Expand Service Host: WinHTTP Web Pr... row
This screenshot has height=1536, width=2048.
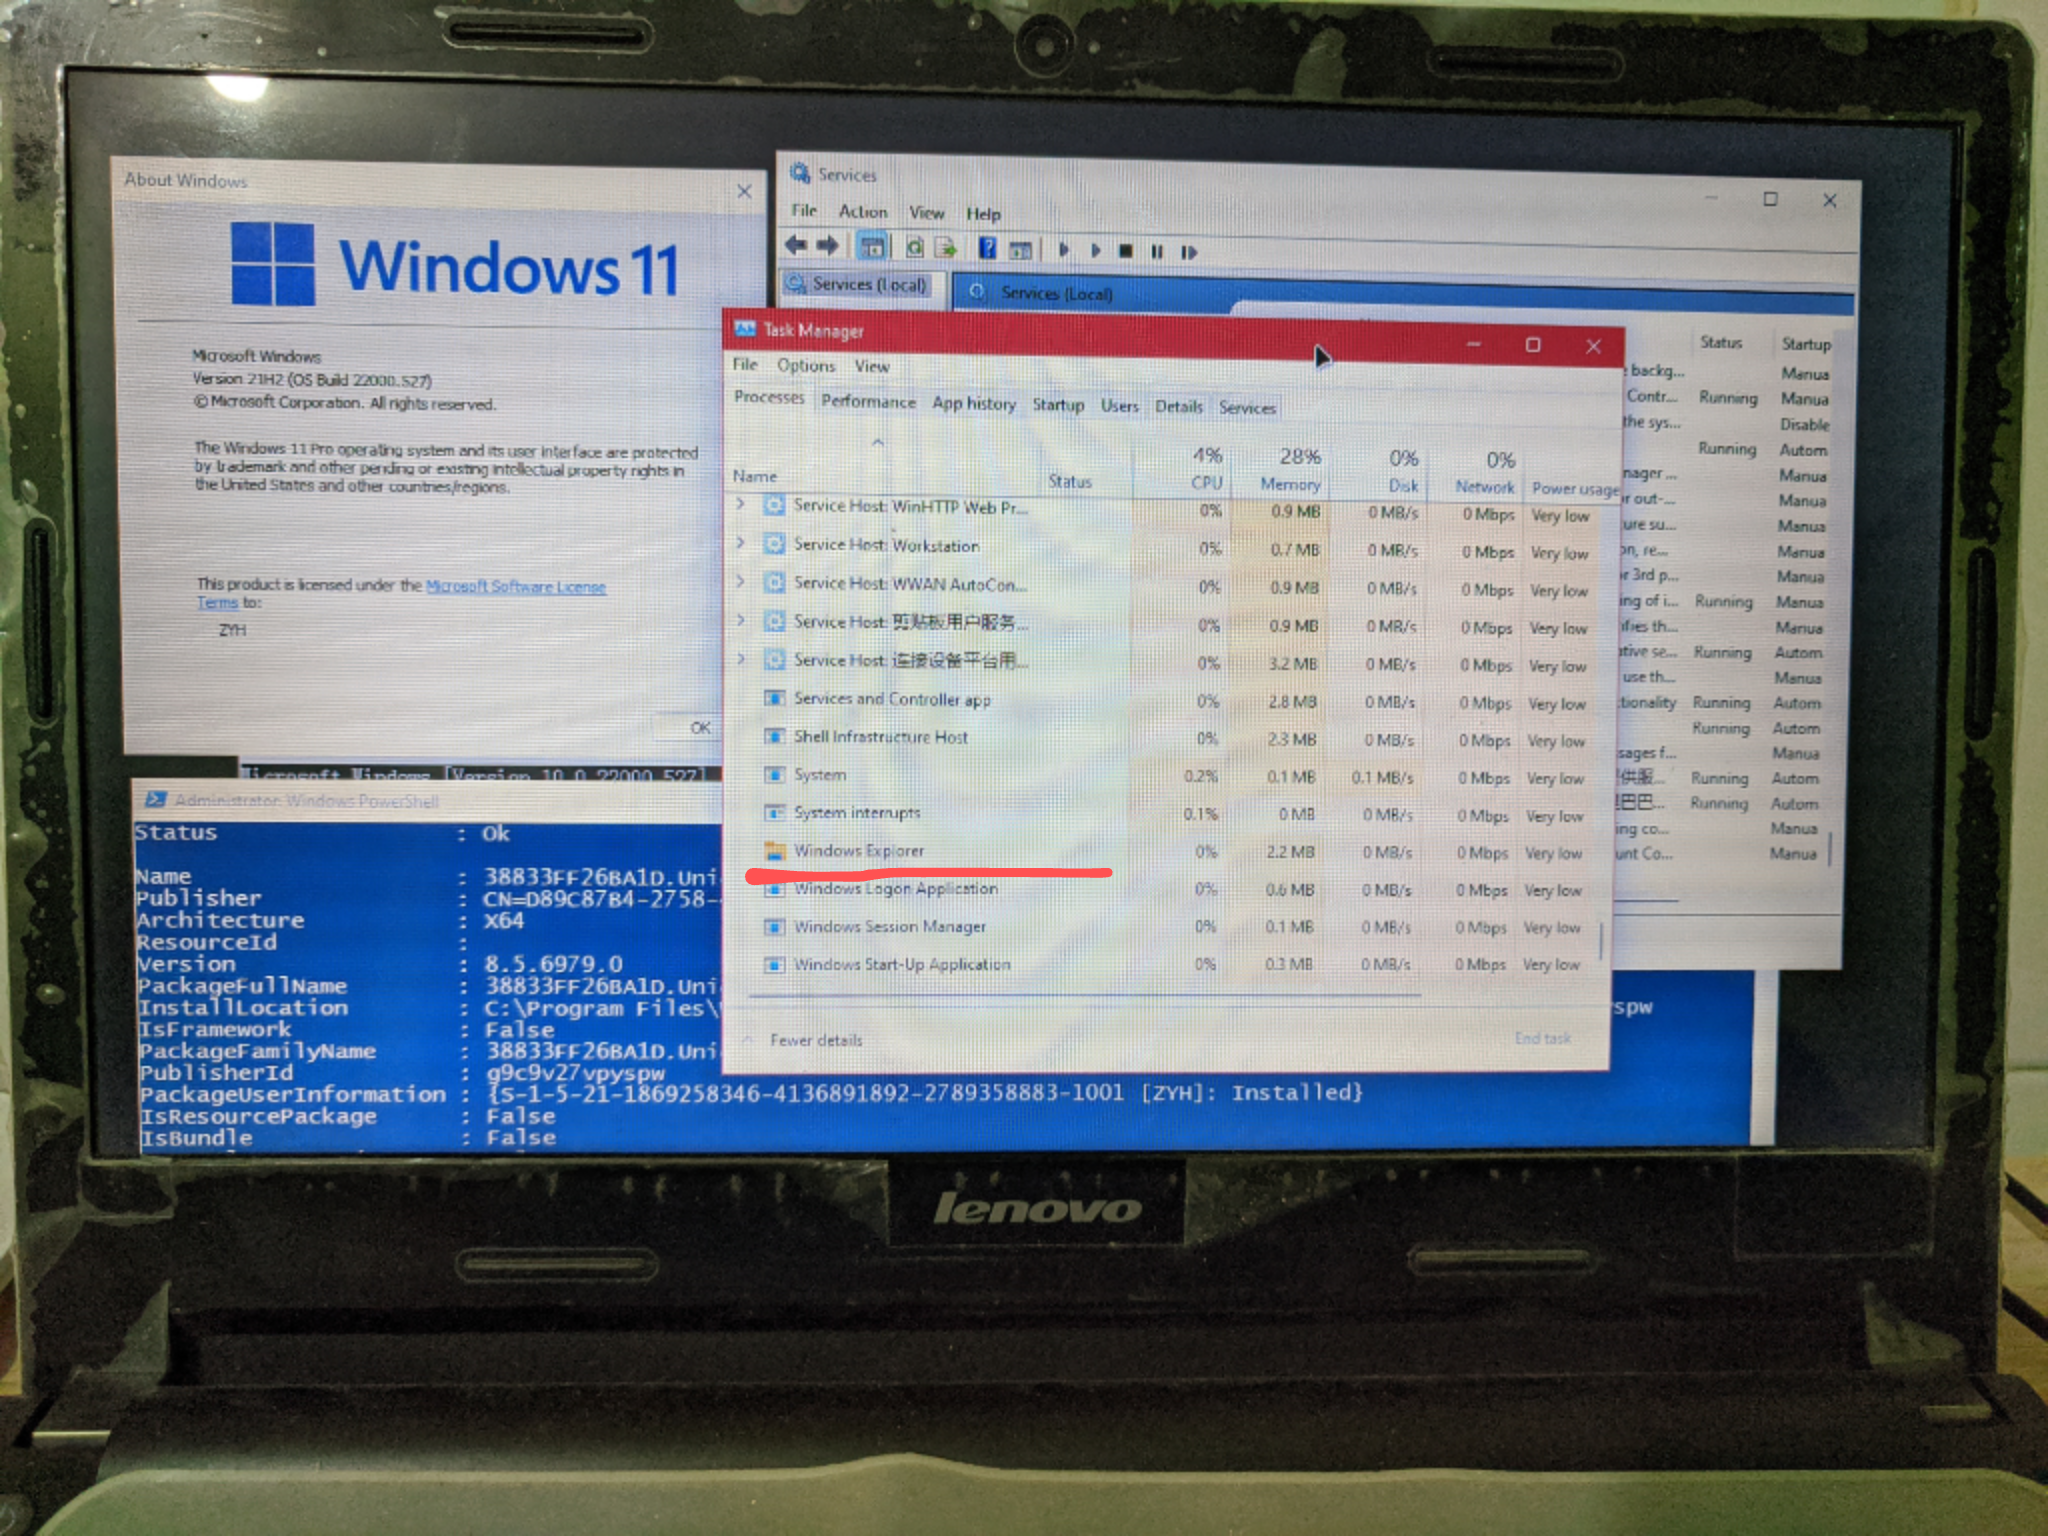pos(741,504)
